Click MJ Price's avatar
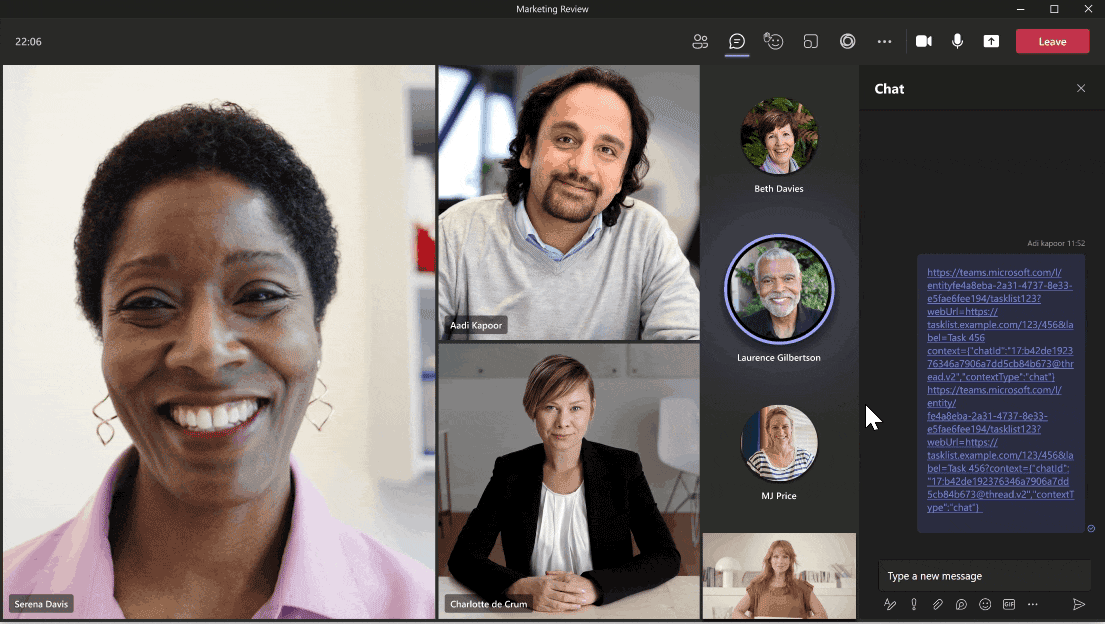The width and height of the screenshot is (1105, 624). (x=779, y=443)
